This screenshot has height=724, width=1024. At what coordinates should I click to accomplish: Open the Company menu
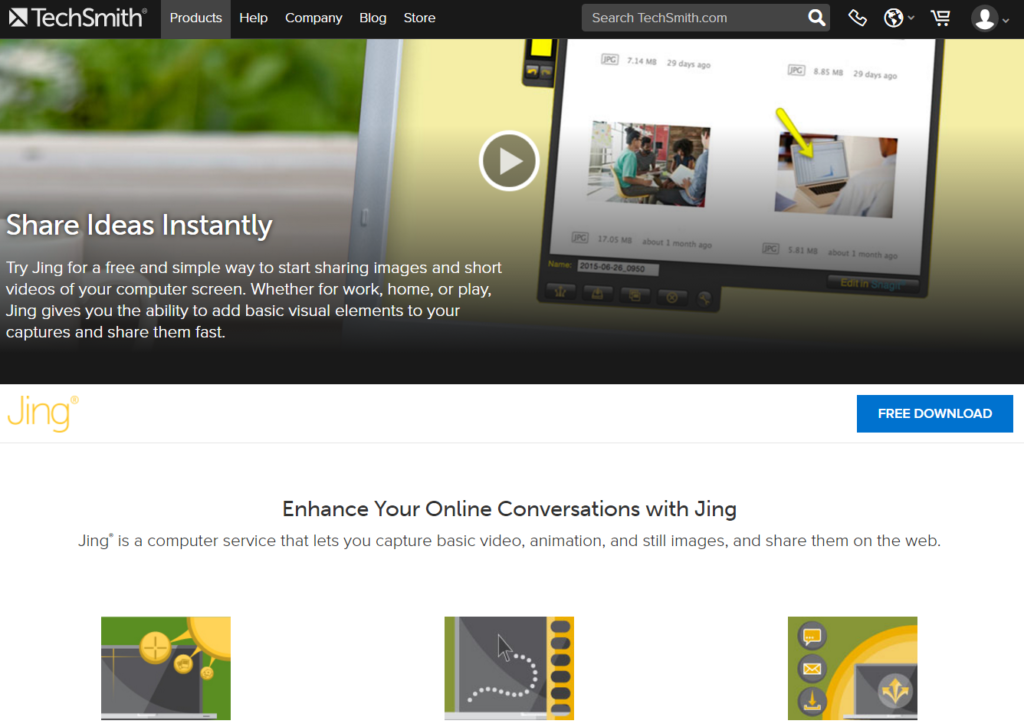click(x=313, y=18)
